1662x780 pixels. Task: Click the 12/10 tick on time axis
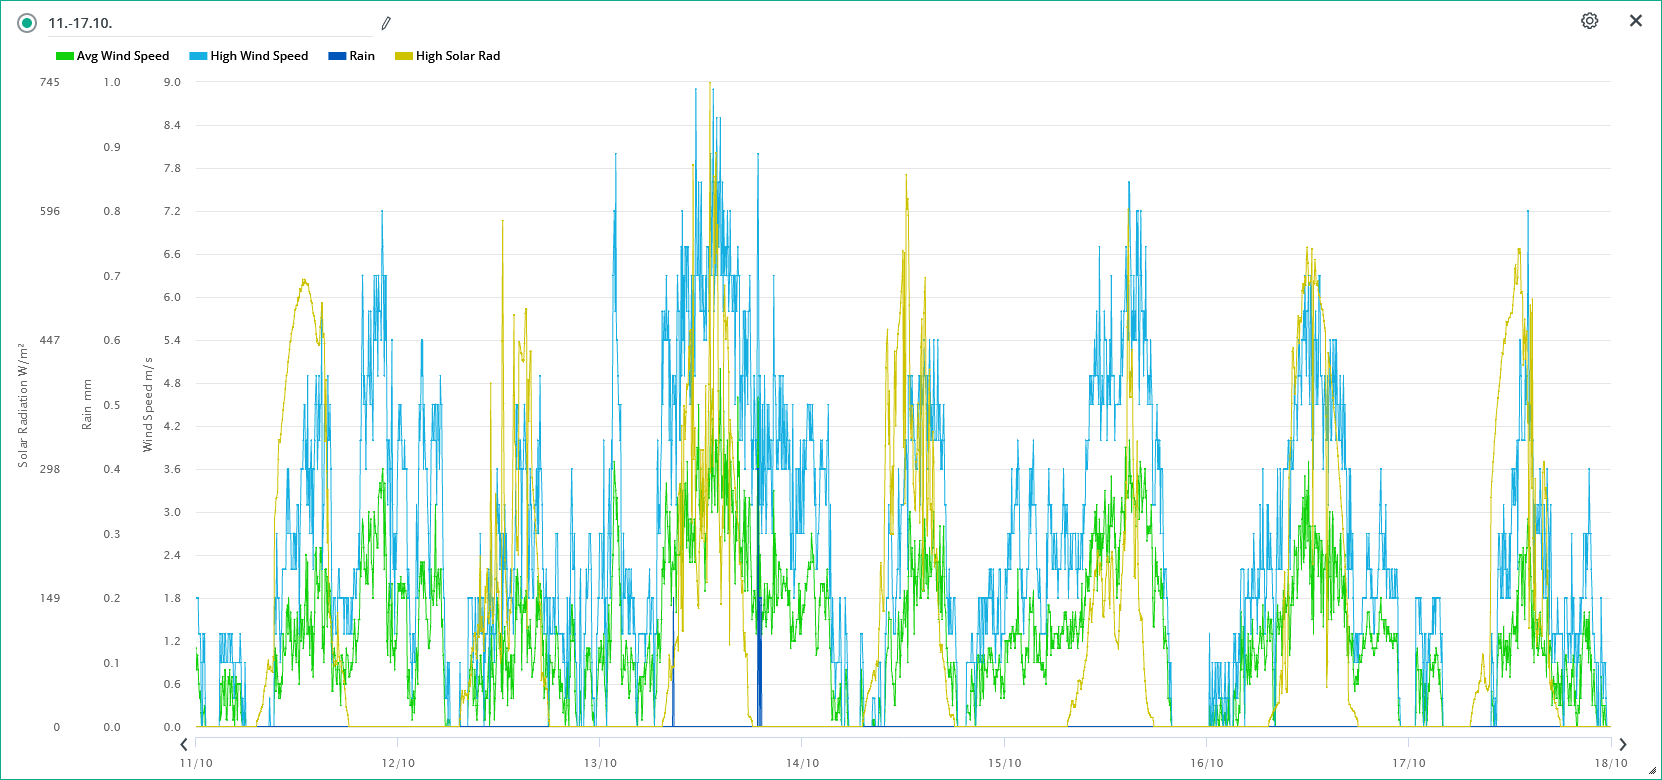pyautogui.click(x=398, y=763)
